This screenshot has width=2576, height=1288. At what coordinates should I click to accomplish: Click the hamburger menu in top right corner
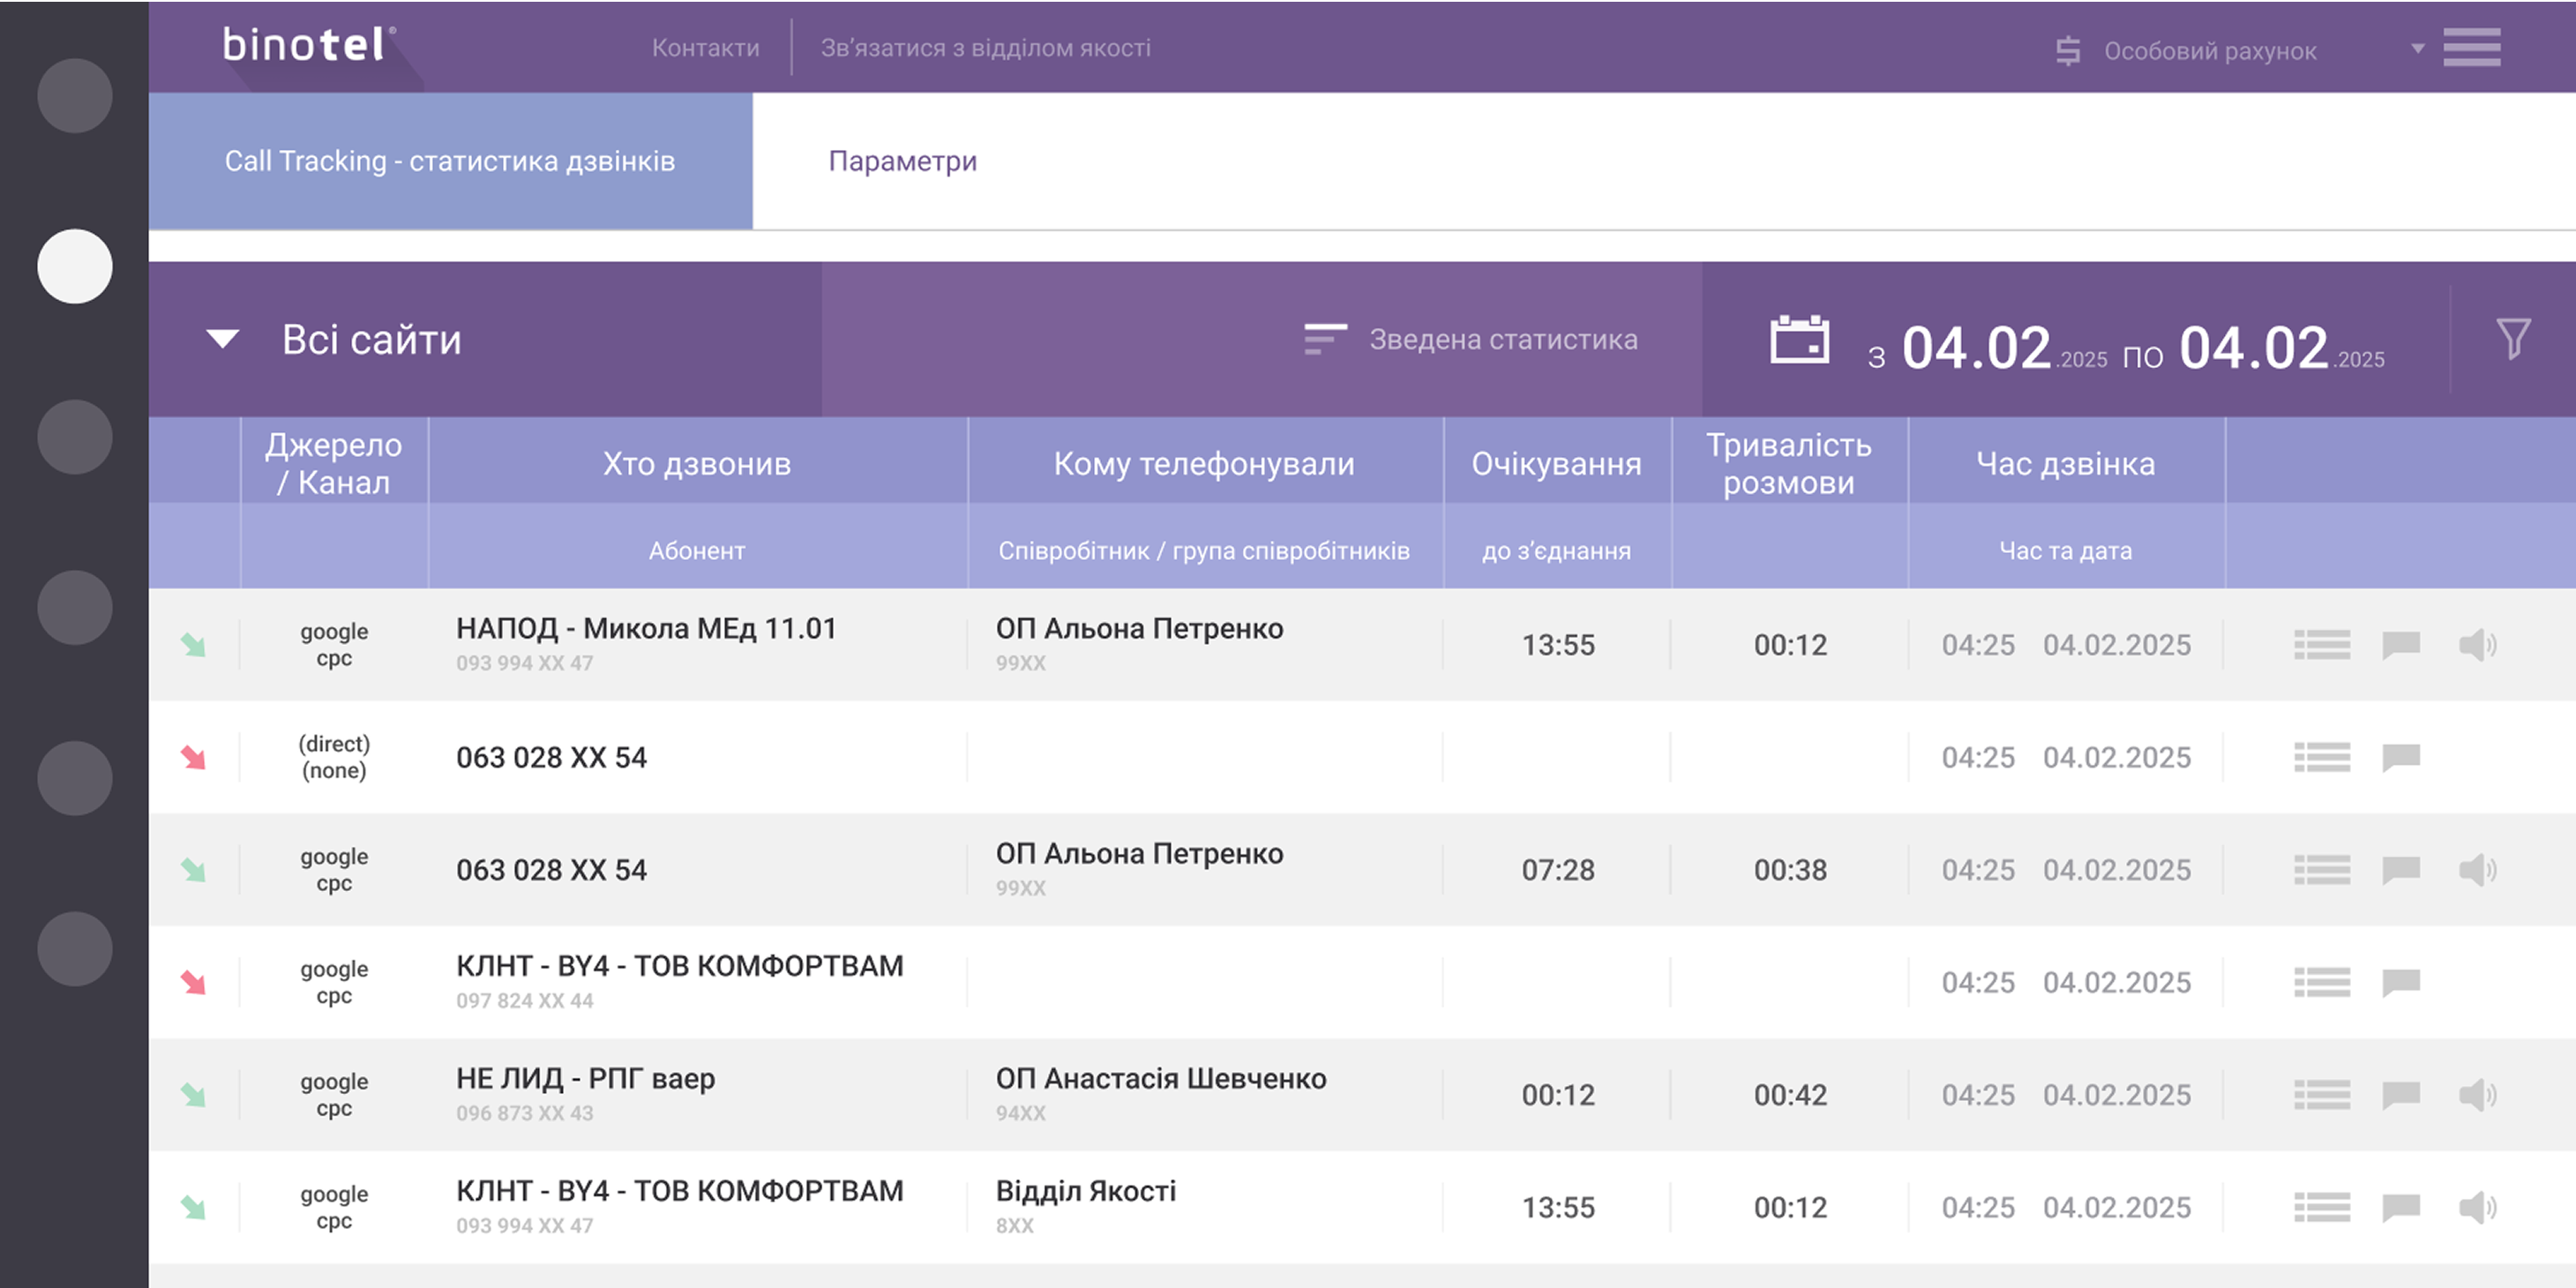2472,48
